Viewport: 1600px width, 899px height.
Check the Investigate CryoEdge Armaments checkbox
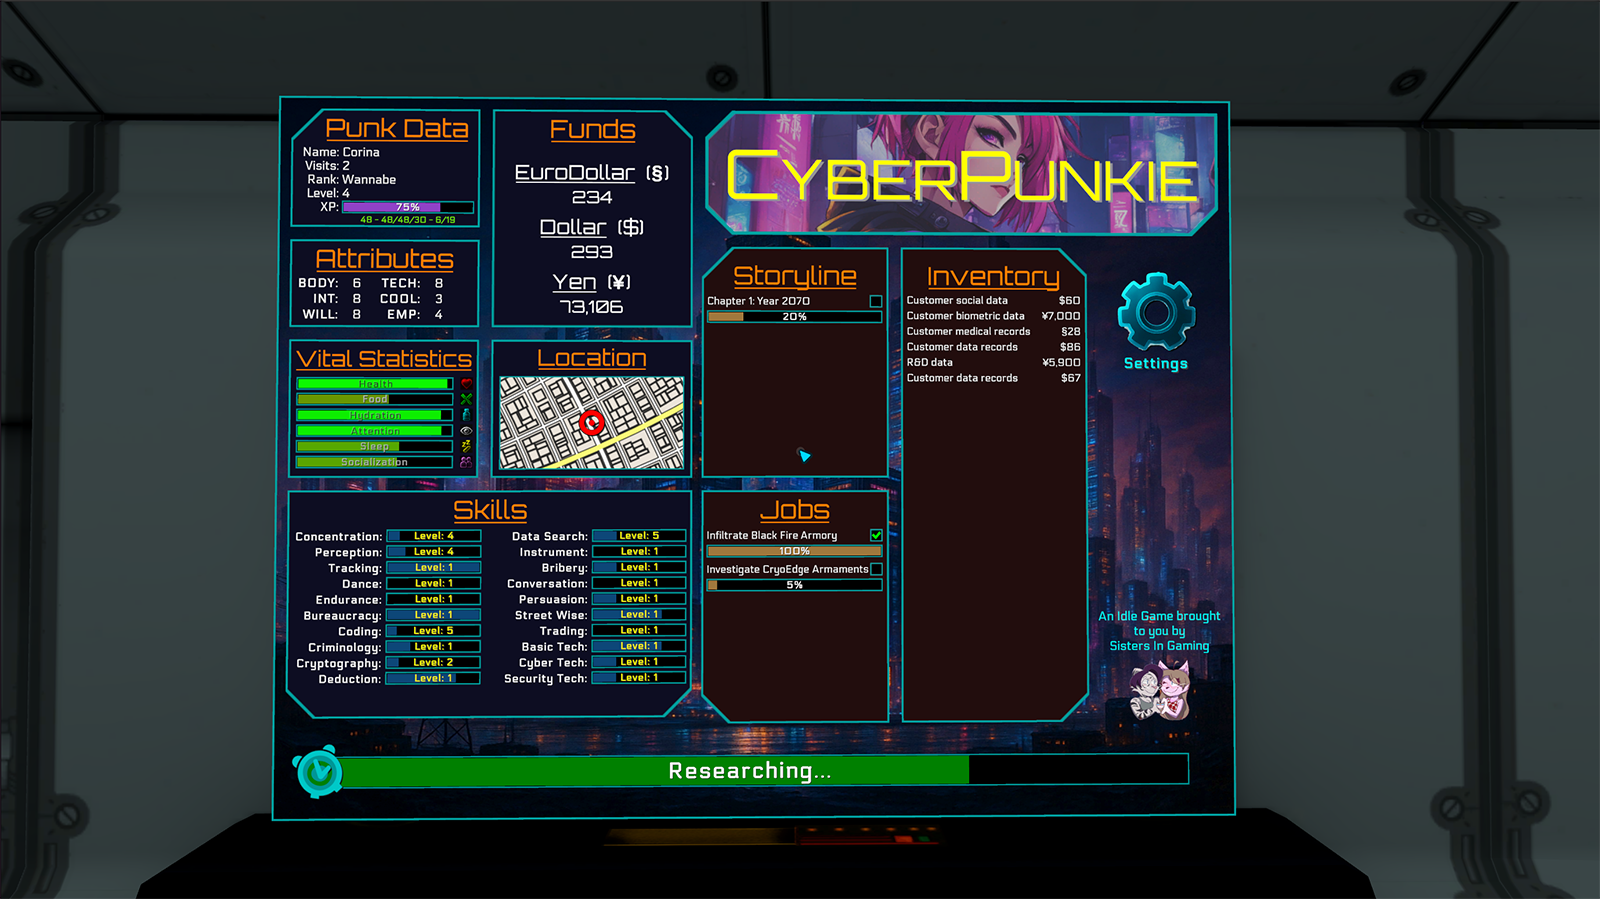click(x=876, y=569)
